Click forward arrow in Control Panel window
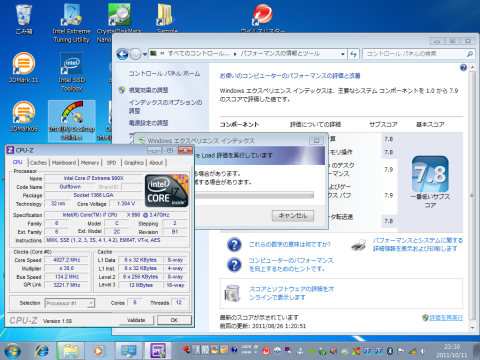 (136, 54)
